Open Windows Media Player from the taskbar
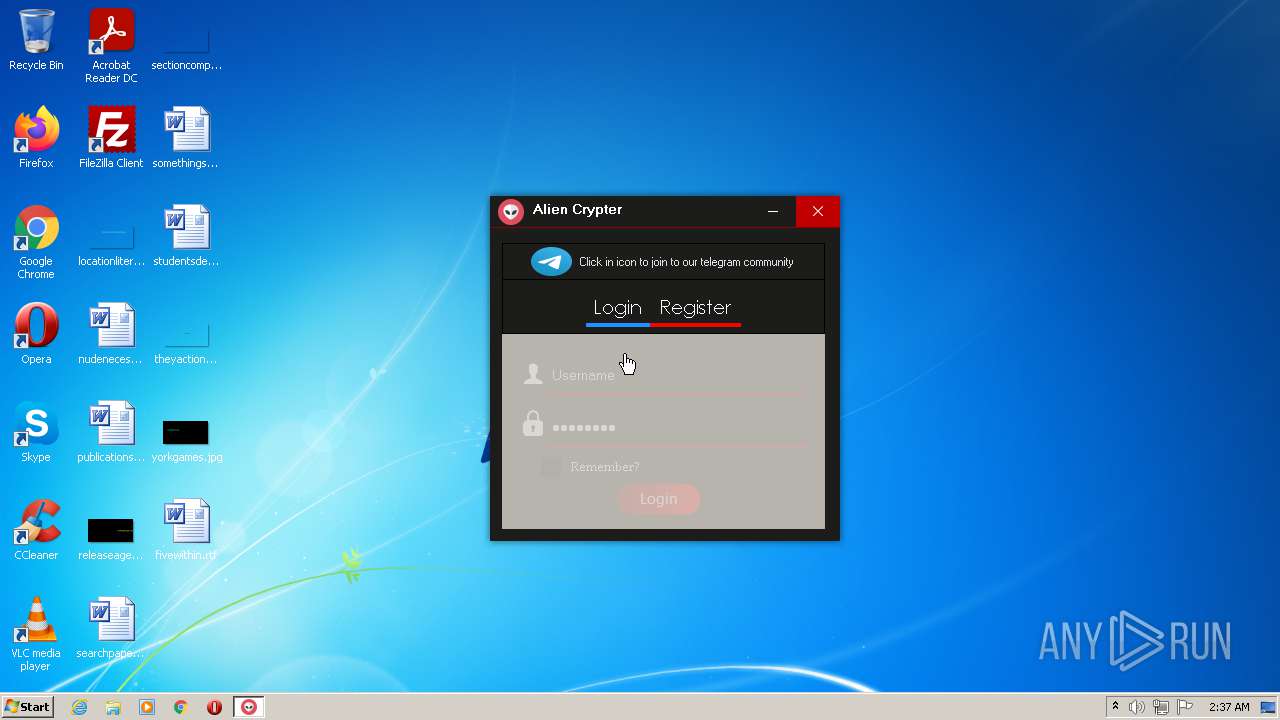1280x720 pixels. tap(147, 707)
